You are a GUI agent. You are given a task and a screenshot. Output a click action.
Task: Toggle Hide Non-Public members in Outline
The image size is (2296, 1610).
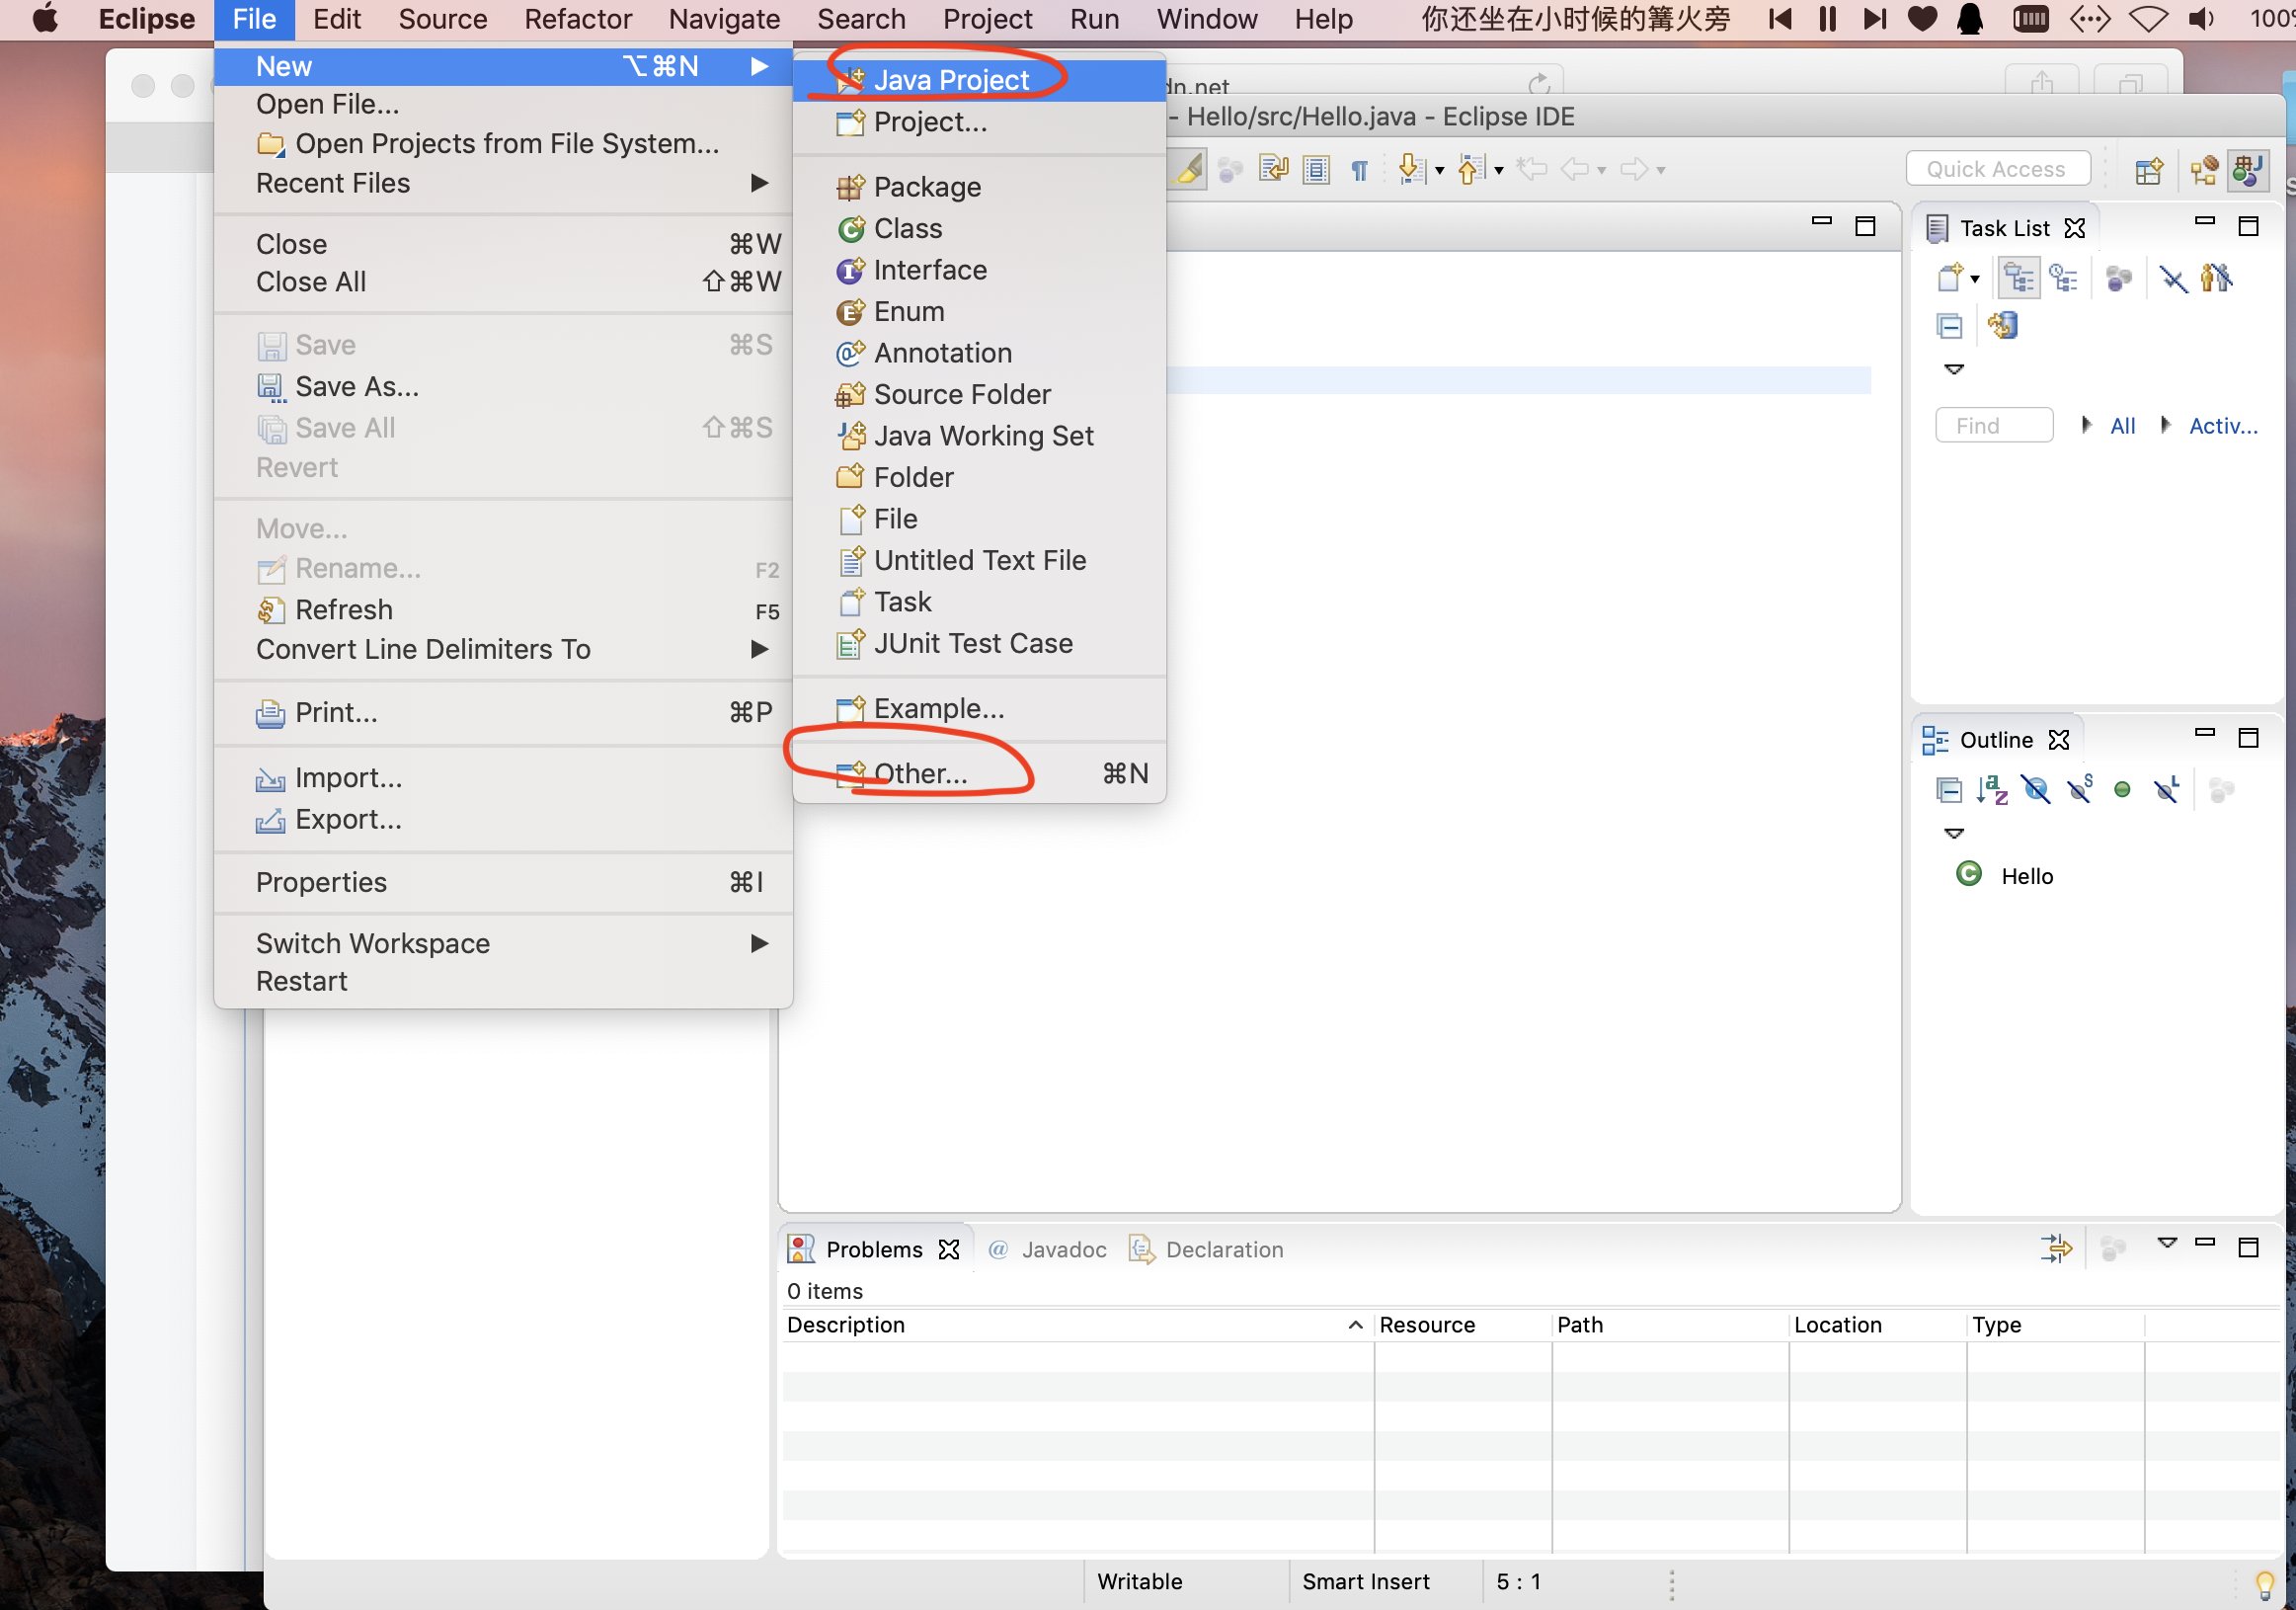[x=2121, y=790]
